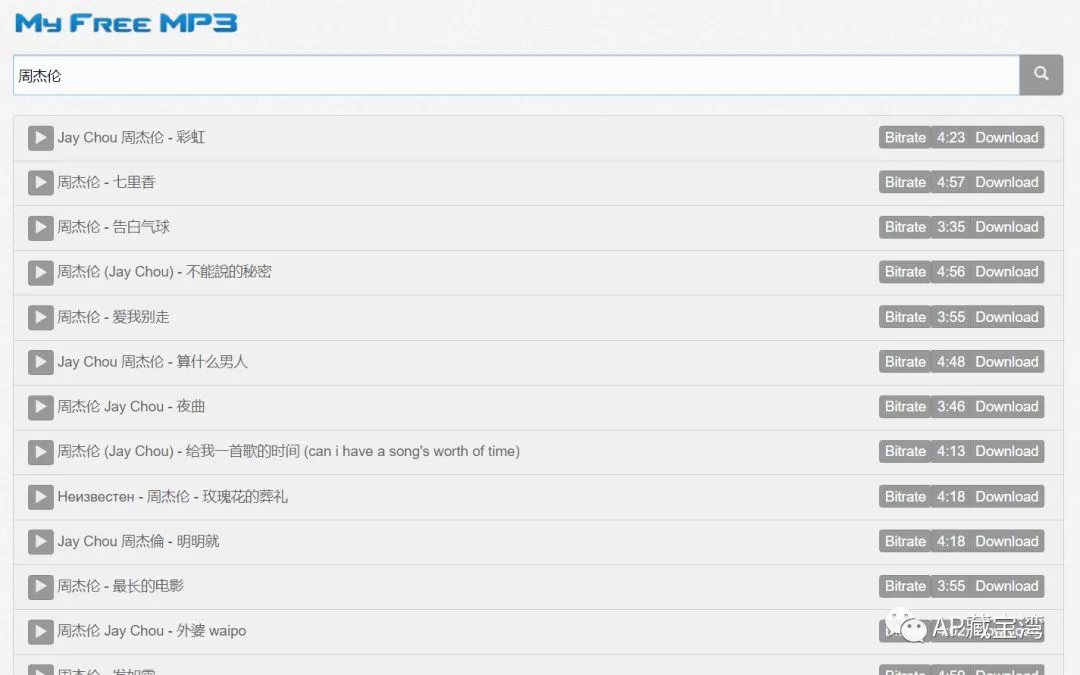Viewport: 1080px width, 675px height.
Task: Open the My Free MP3 logo
Action: click(126, 23)
